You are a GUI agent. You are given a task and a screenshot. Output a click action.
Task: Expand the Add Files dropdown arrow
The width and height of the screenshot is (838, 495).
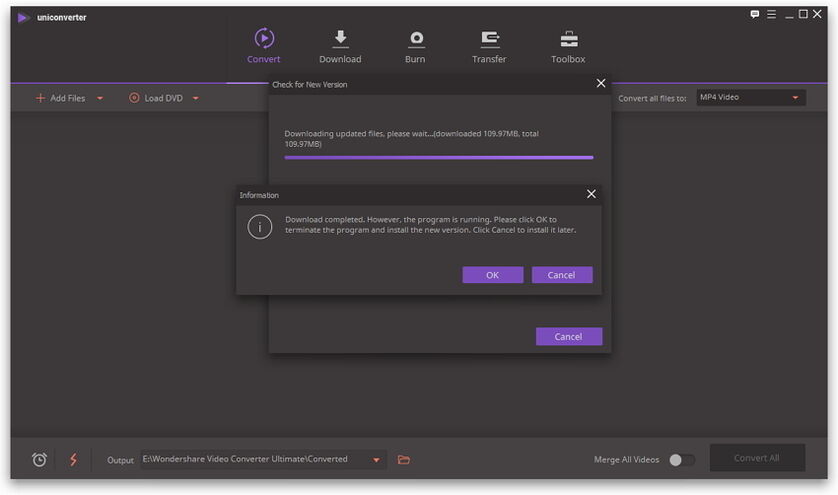(100, 98)
